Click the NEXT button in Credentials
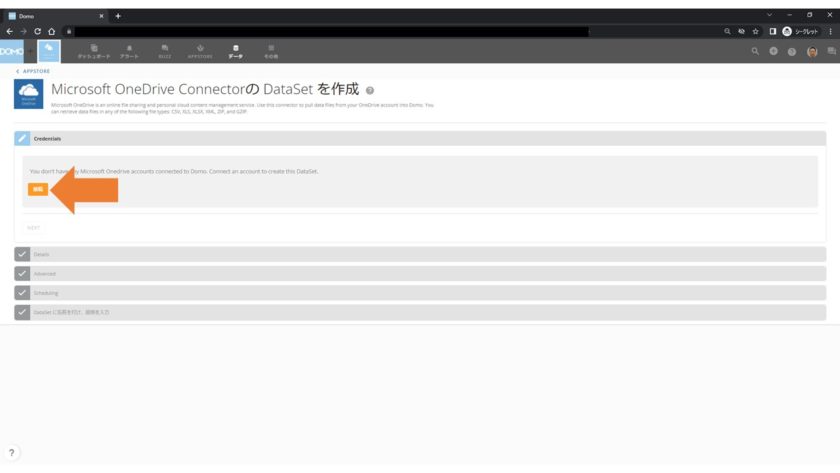This screenshot has height=473, width=840. click(x=33, y=228)
